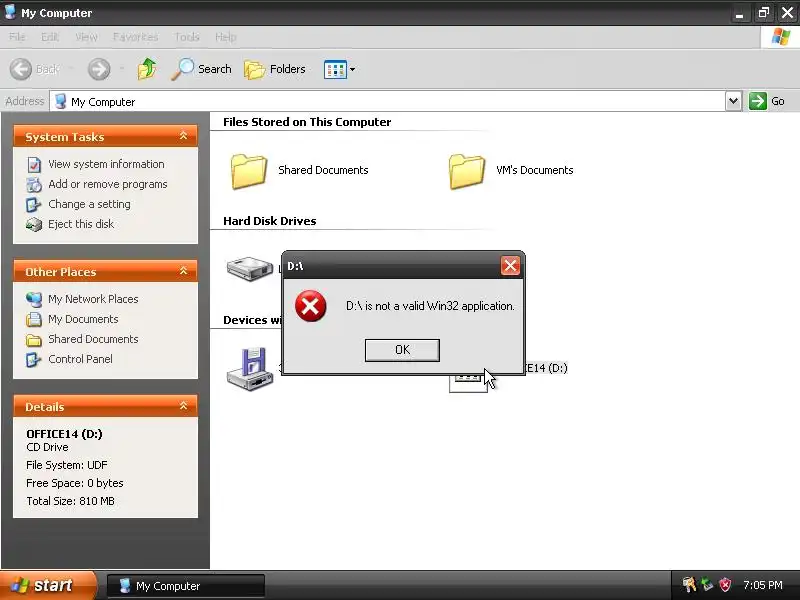Select the VM's Documents folder icon
The width and height of the screenshot is (800, 600).
(x=466, y=171)
